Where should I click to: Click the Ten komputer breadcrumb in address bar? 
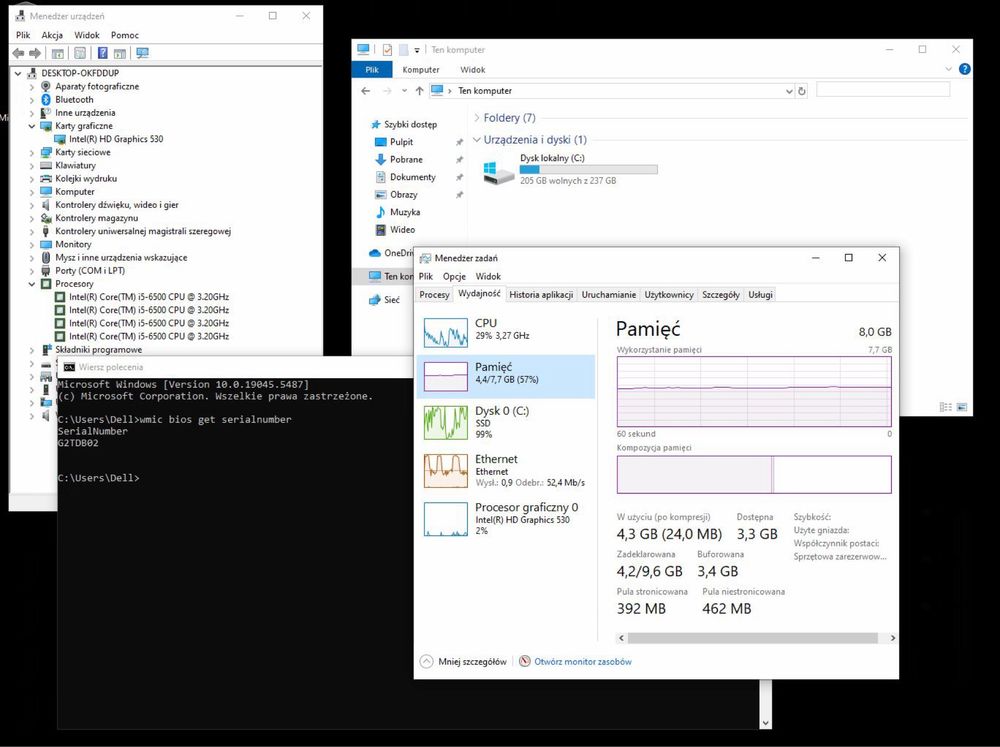(485, 91)
